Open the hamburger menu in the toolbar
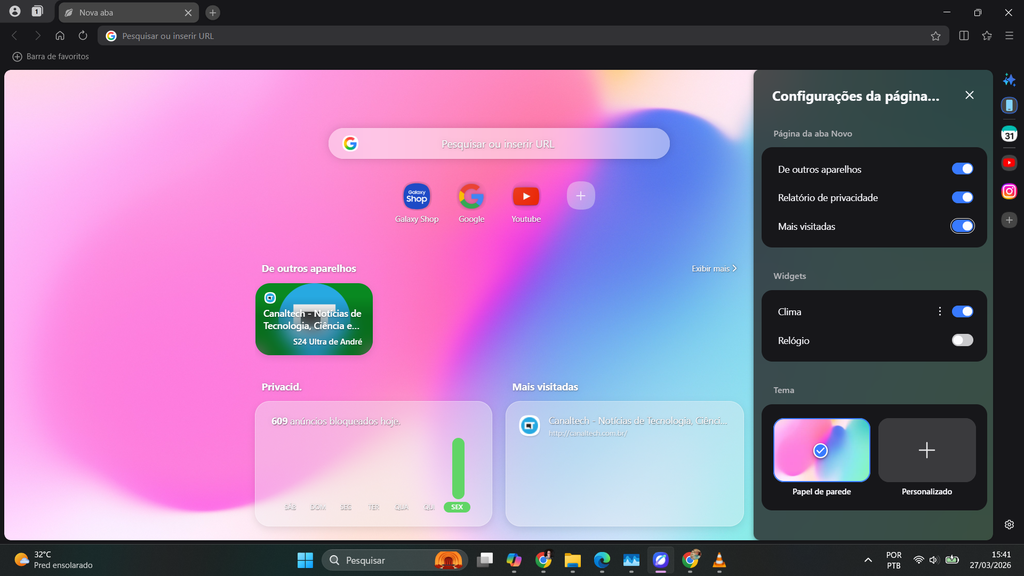Image resolution: width=1024 pixels, height=576 pixels. click(x=1009, y=36)
